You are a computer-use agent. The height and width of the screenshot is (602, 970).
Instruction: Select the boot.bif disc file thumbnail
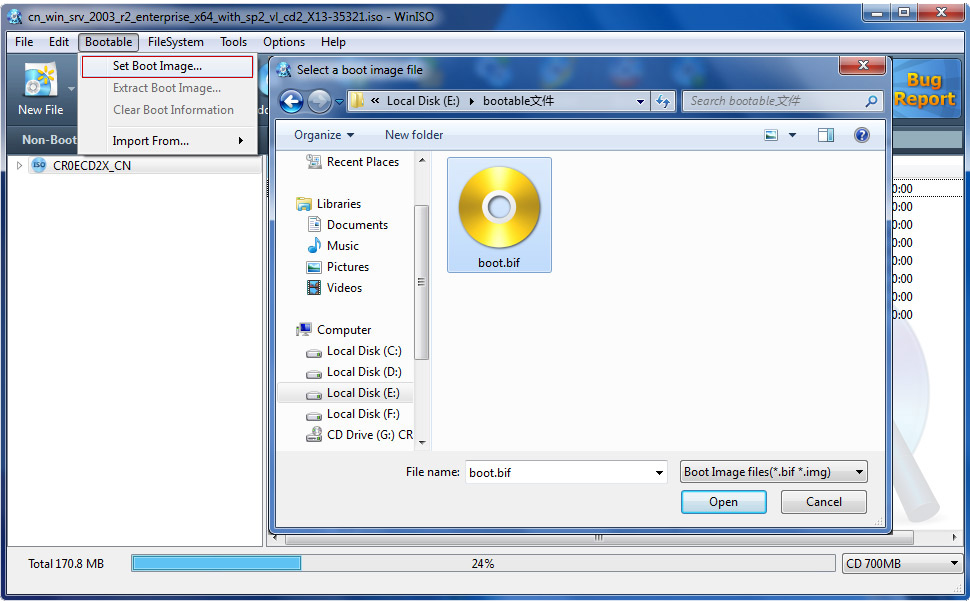coord(499,214)
